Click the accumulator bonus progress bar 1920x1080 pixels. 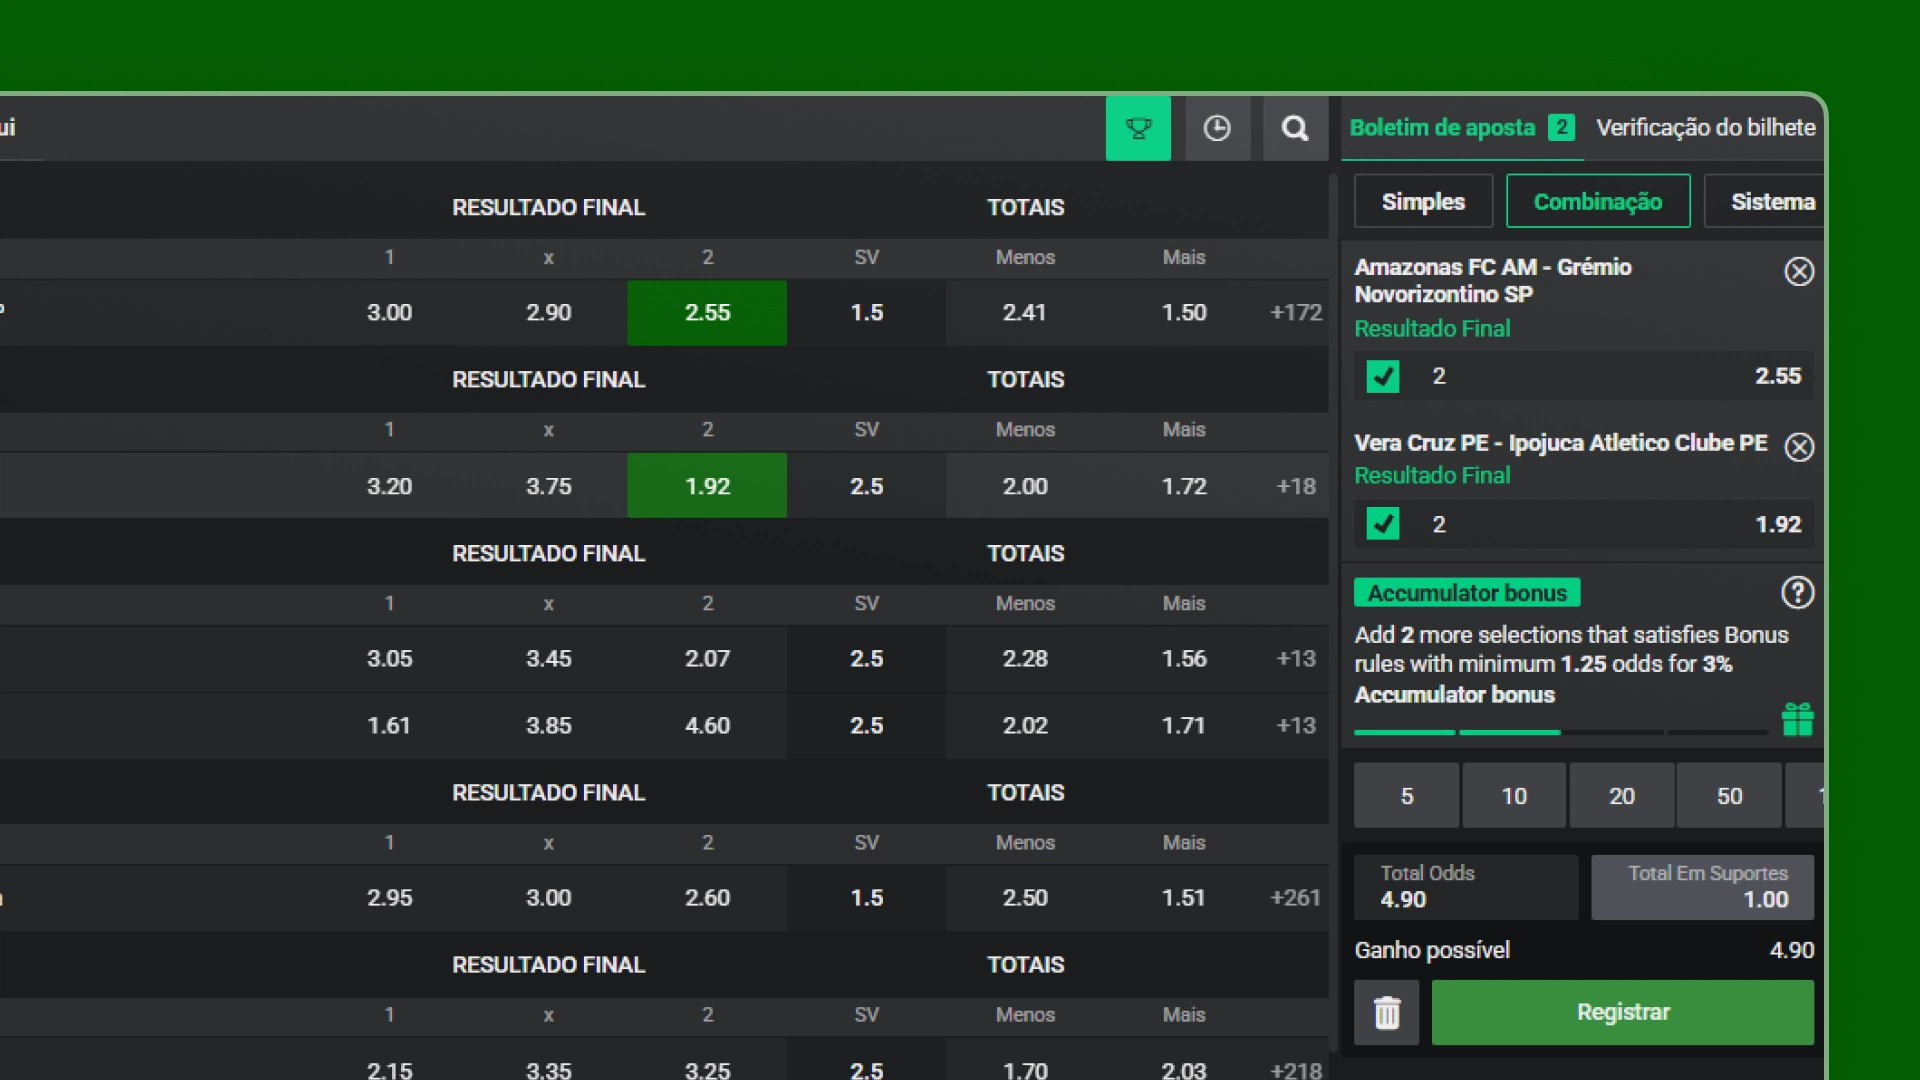tap(1560, 733)
